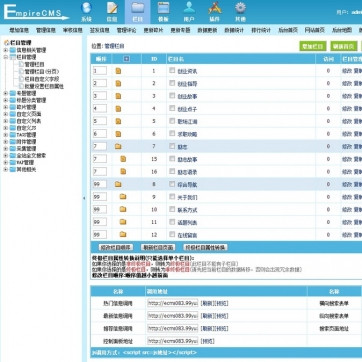362x362 pixels.
Task: Tick the checkbox for column ID 12
Action: (172, 234)
